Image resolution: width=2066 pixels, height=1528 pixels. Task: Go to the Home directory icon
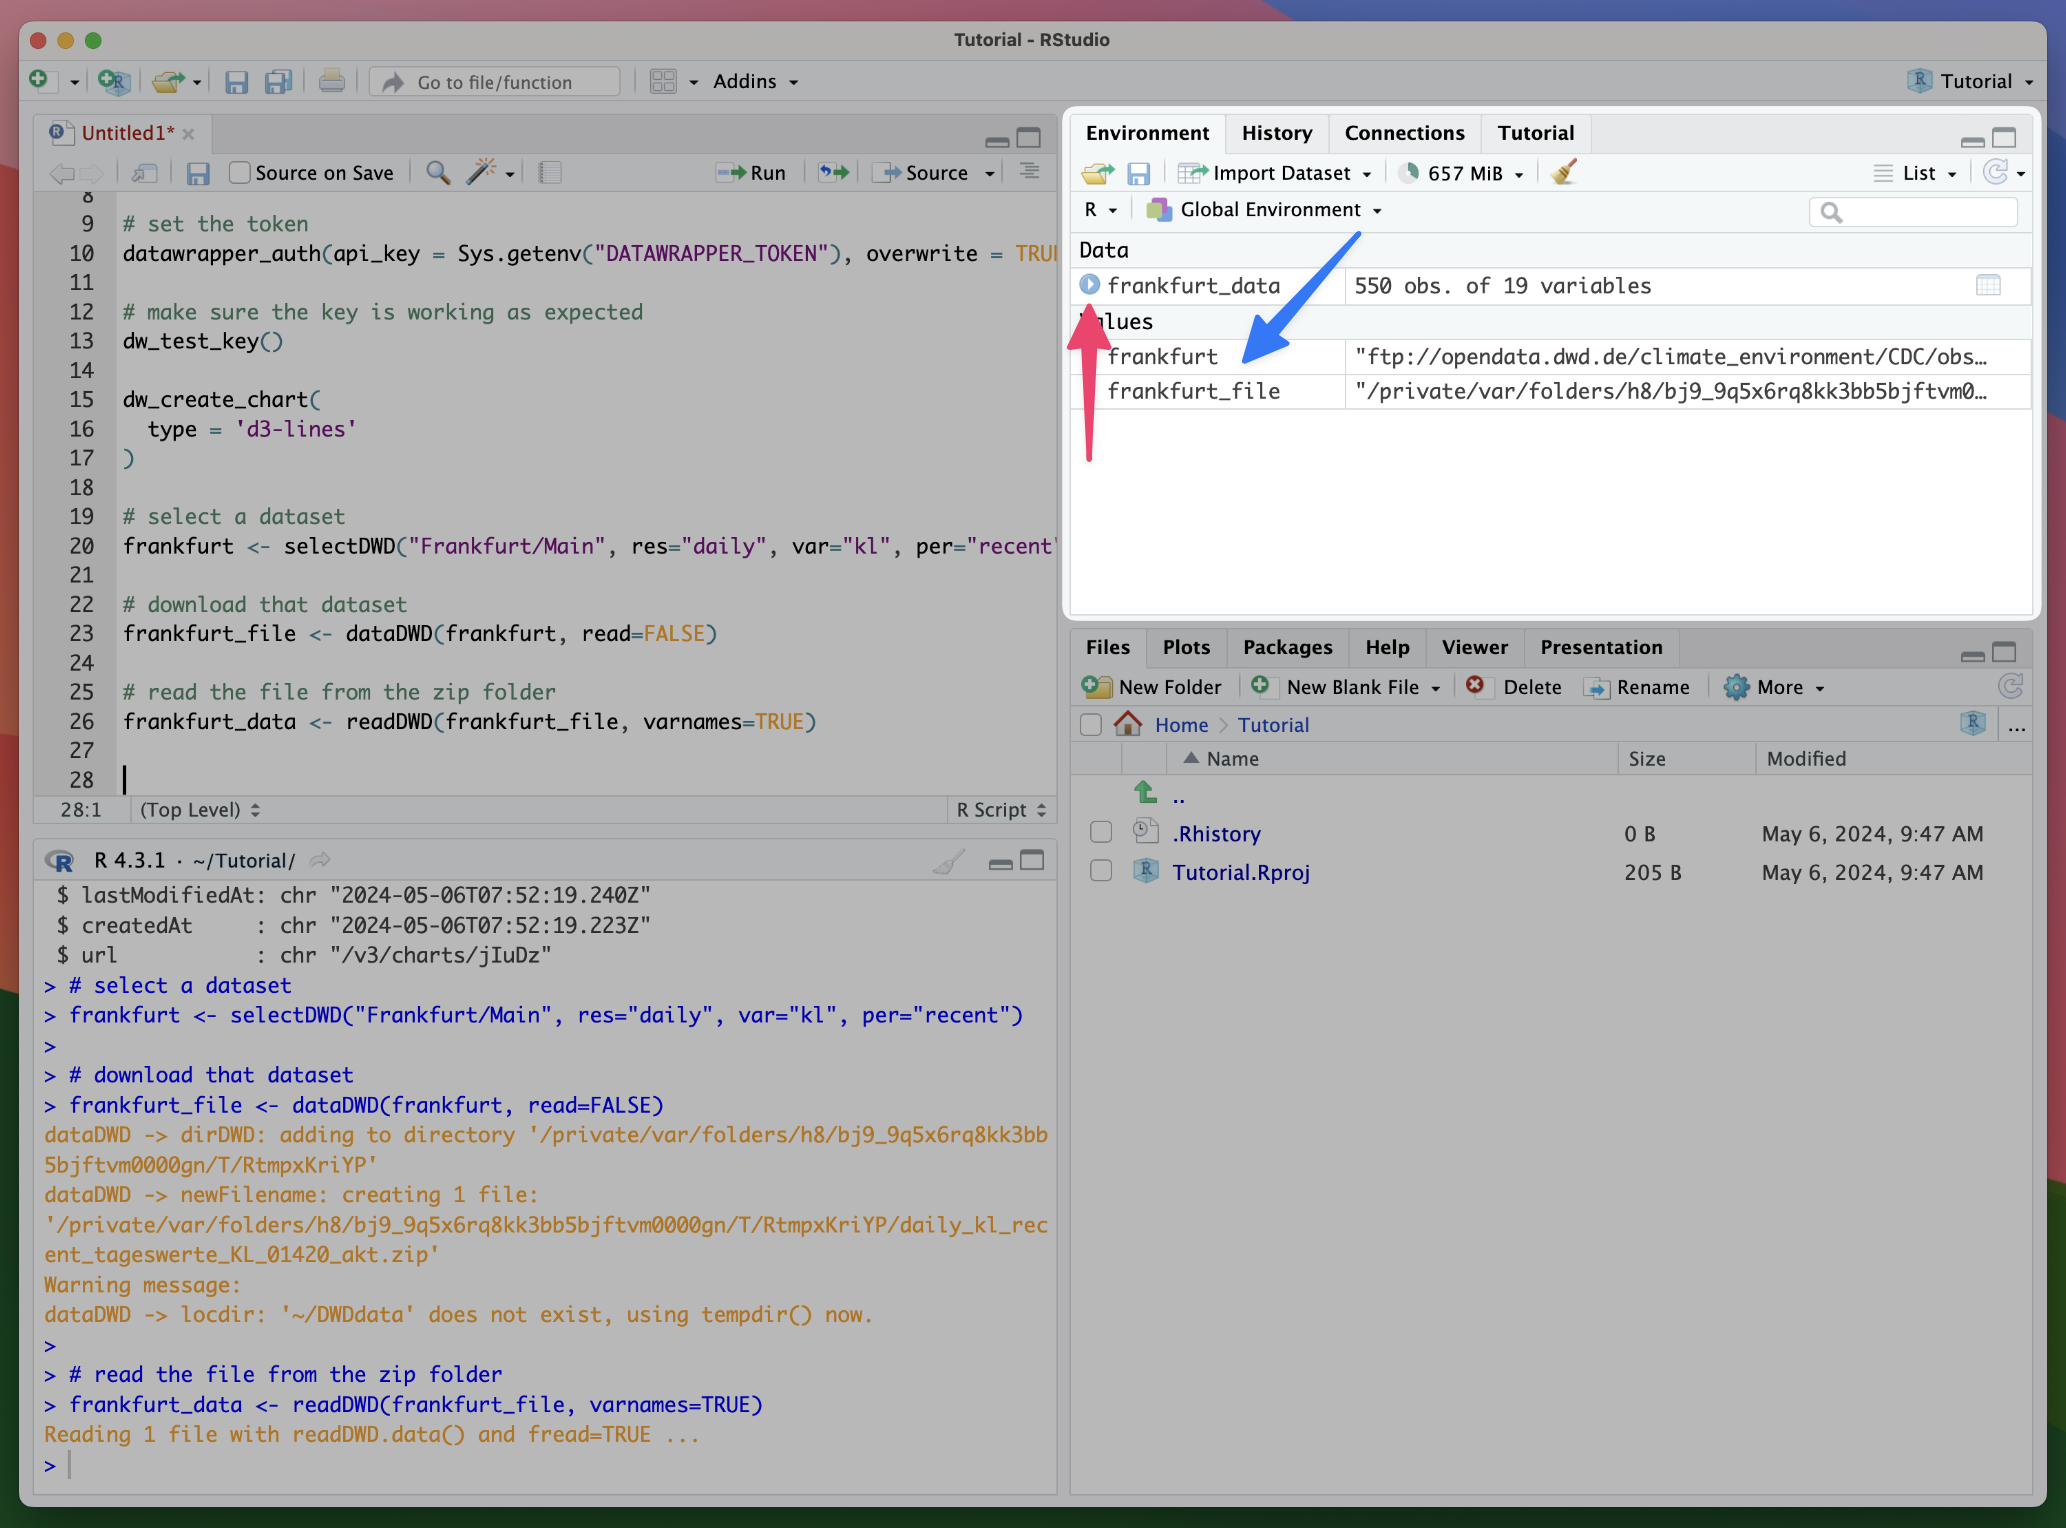coord(1128,724)
